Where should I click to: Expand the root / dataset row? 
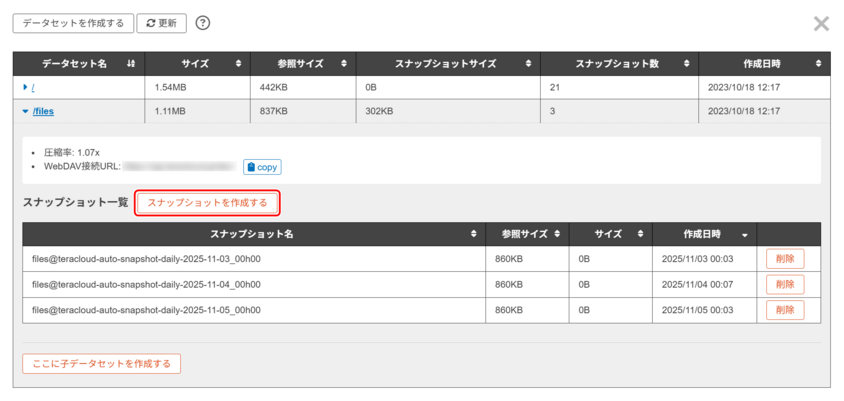pyautogui.click(x=26, y=88)
